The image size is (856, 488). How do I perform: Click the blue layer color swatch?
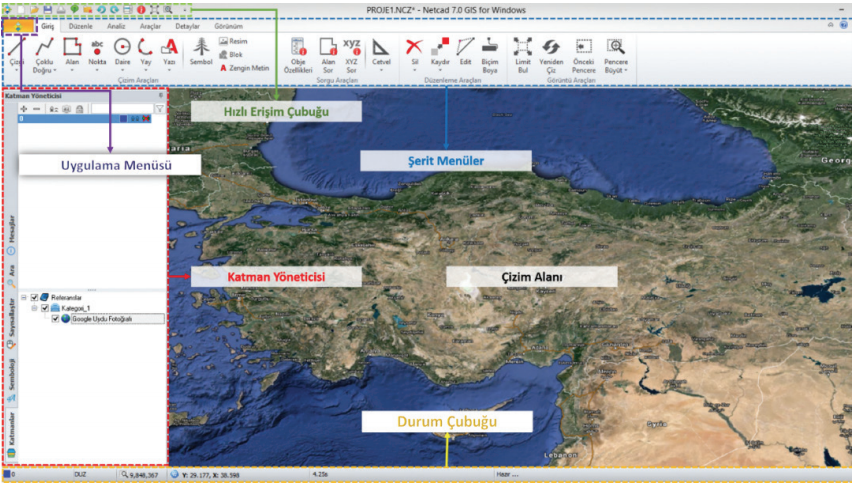pyautogui.click(x=122, y=118)
